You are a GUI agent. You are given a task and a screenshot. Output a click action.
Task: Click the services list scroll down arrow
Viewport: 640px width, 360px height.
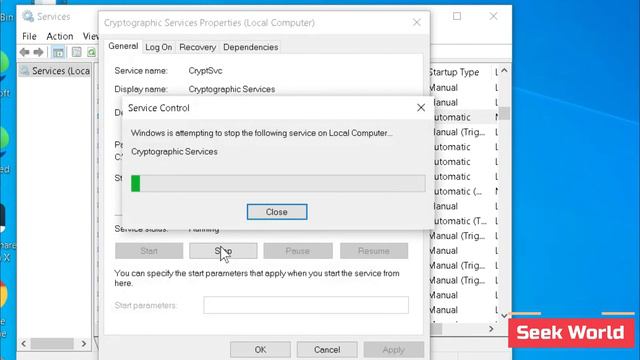point(504,316)
